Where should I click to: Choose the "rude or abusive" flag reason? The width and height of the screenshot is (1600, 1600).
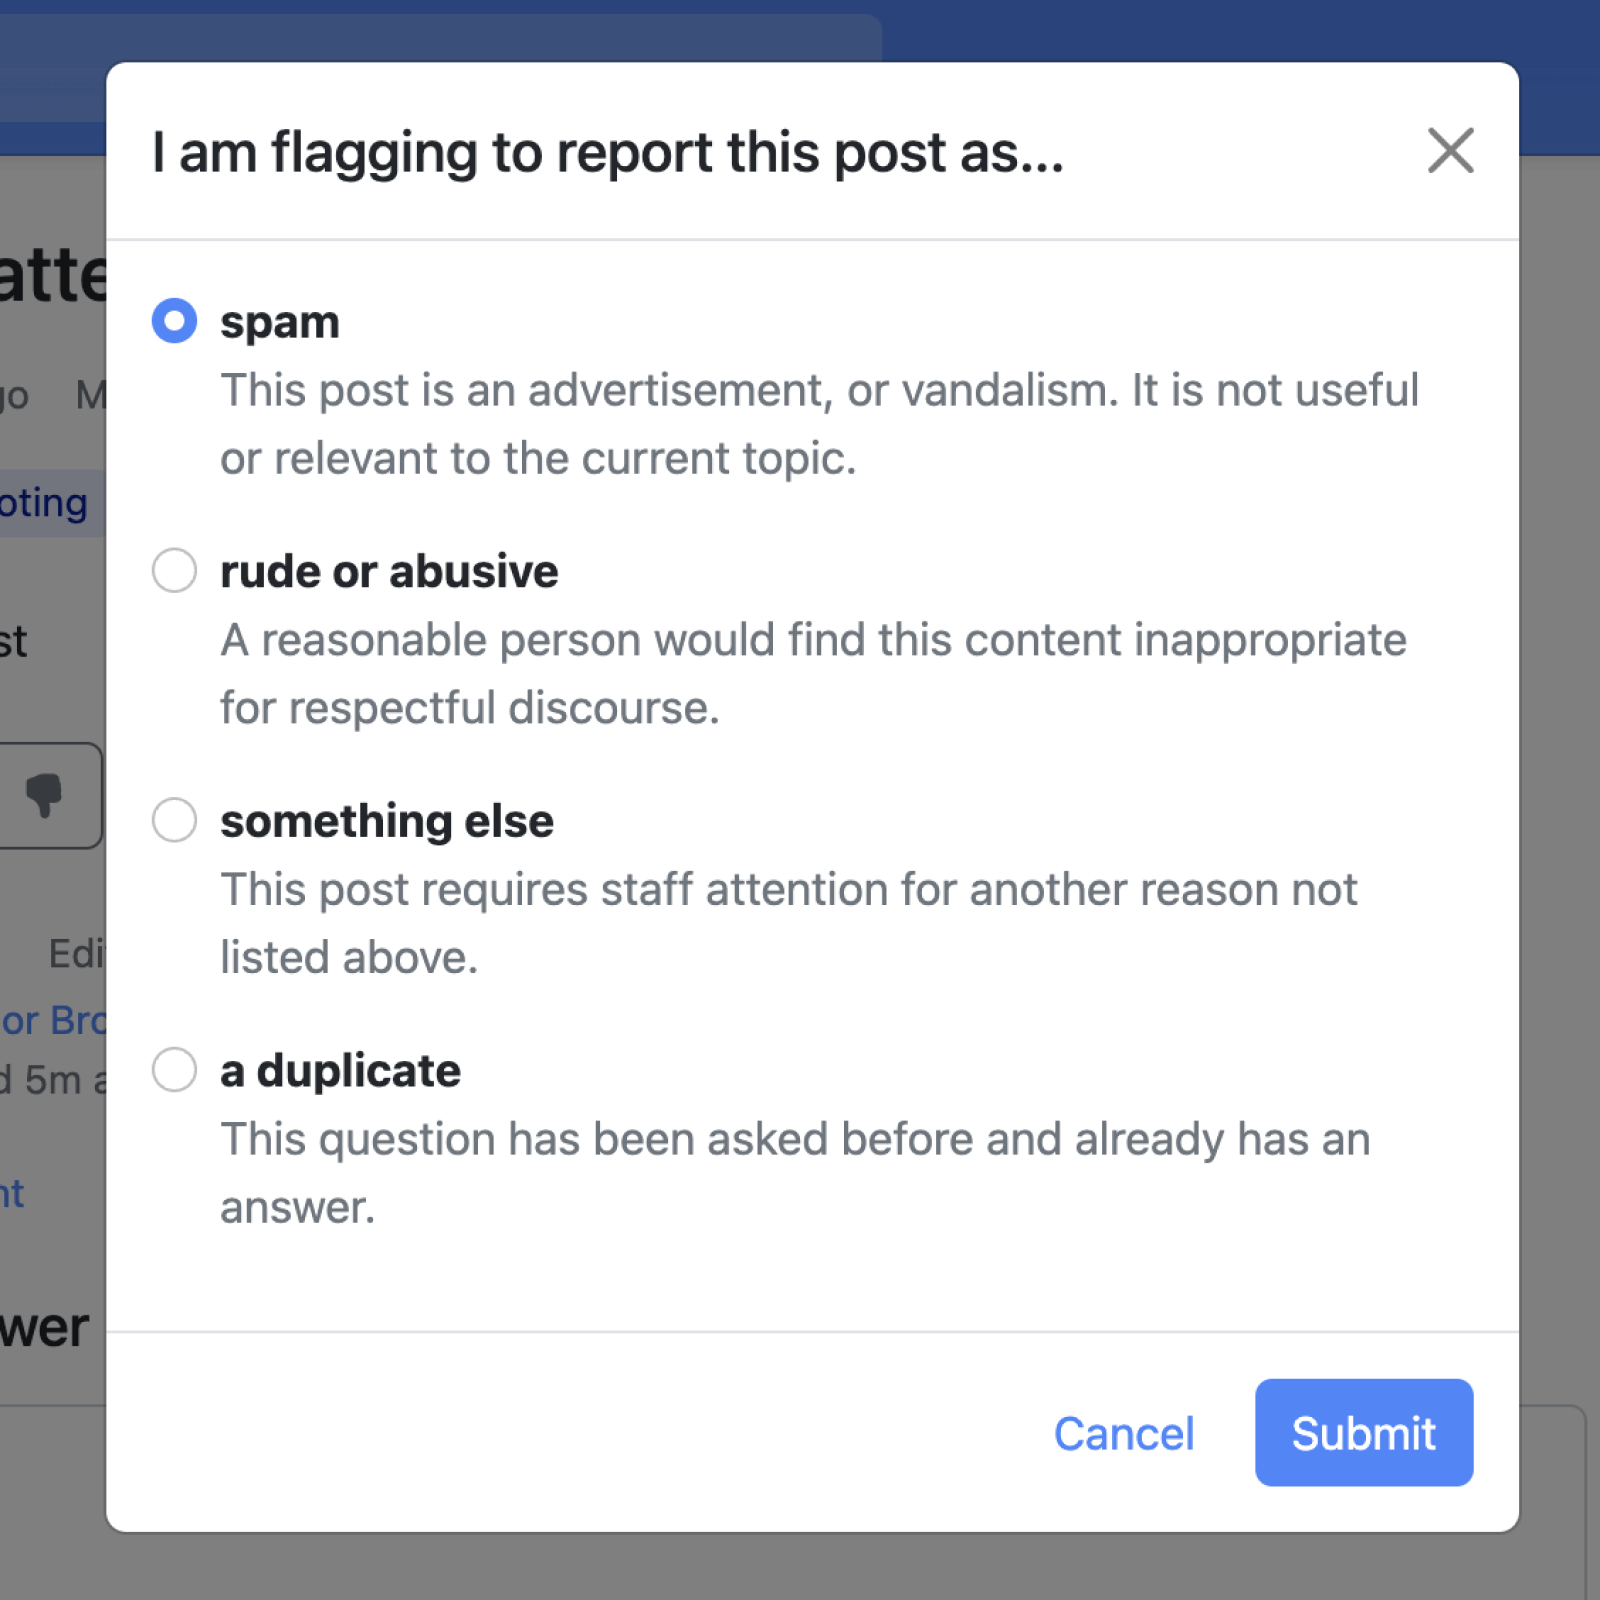click(173, 570)
